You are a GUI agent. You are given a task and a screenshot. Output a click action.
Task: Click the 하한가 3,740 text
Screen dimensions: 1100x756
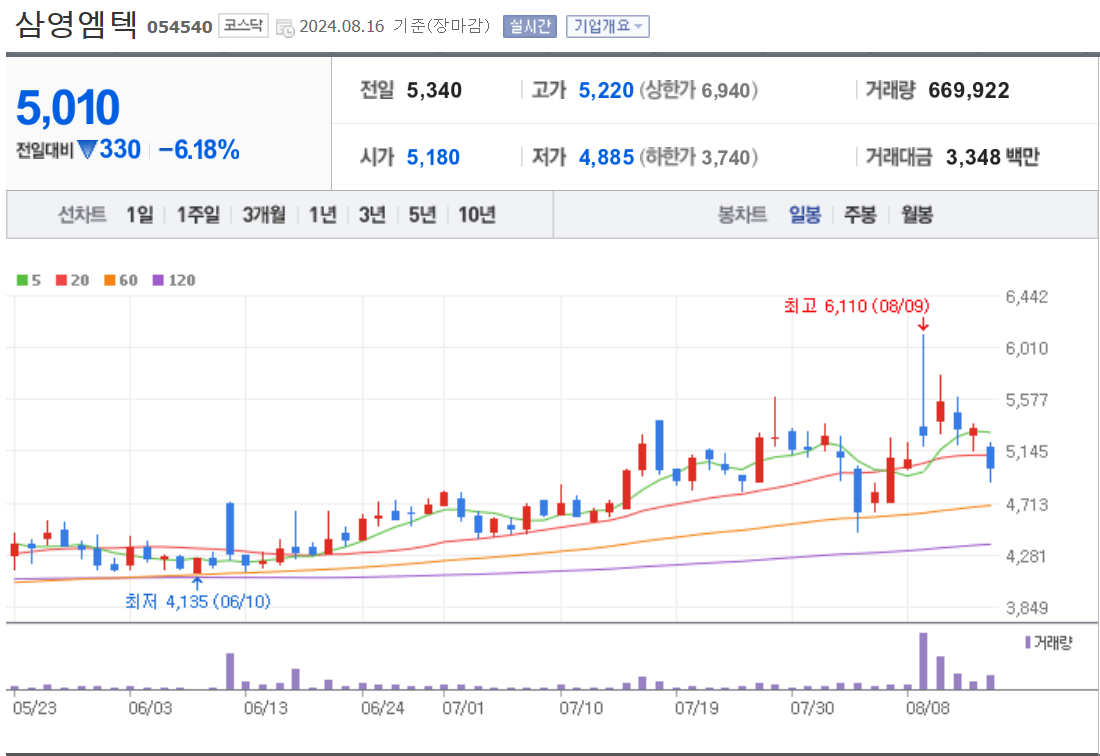pyautogui.click(x=698, y=157)
